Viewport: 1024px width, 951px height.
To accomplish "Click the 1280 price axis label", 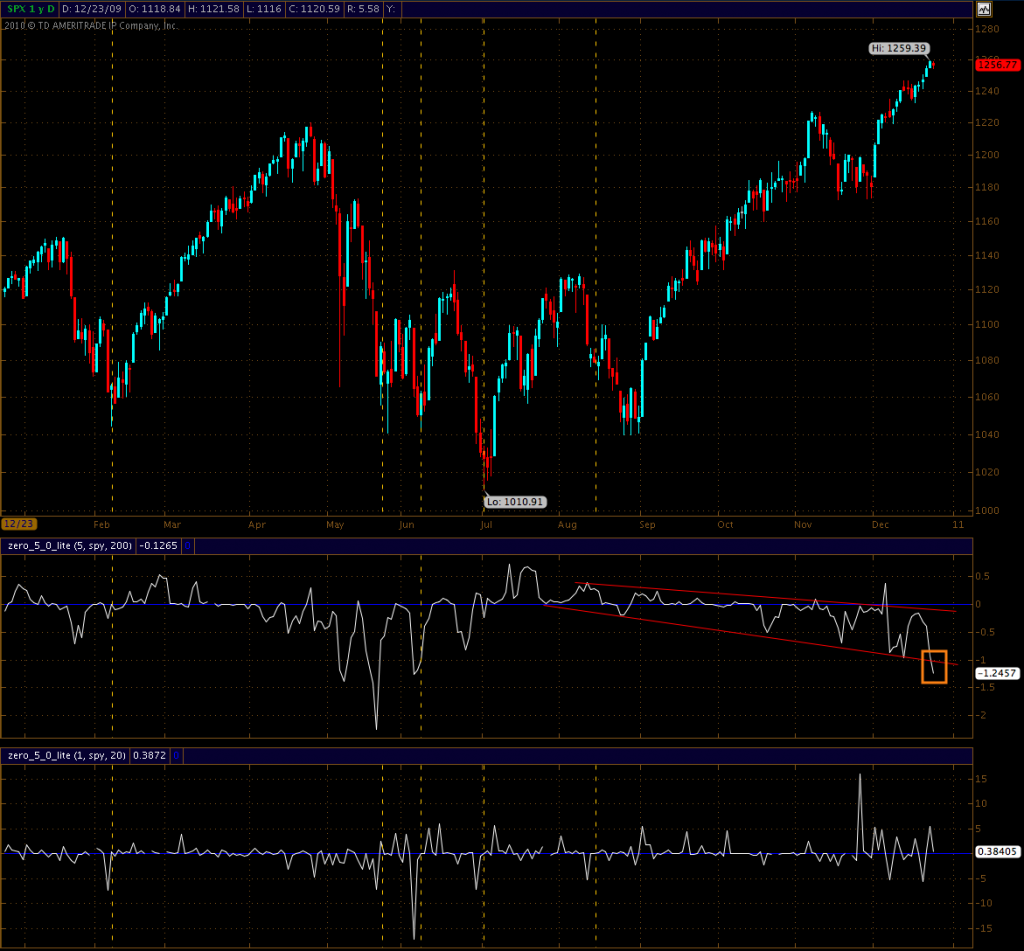I will click(987, 29).
